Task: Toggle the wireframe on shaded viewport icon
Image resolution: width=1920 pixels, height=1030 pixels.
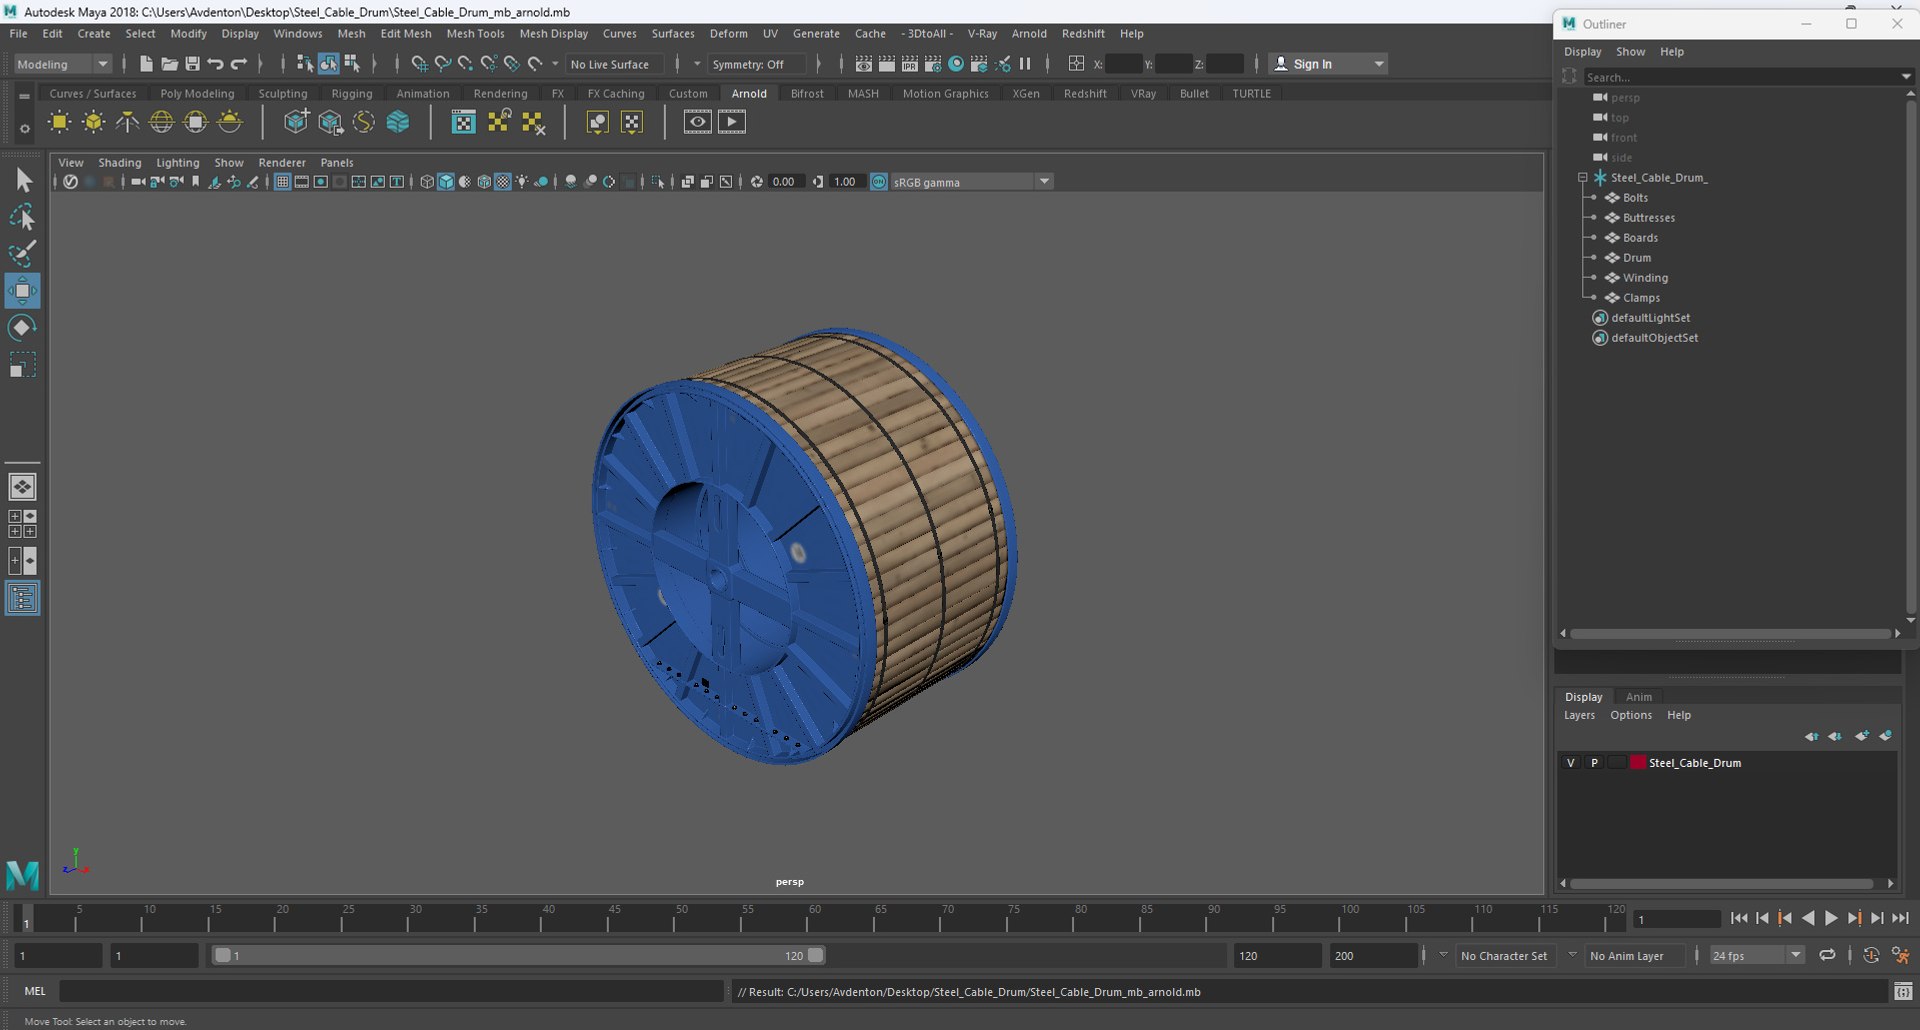Action: 484,182
